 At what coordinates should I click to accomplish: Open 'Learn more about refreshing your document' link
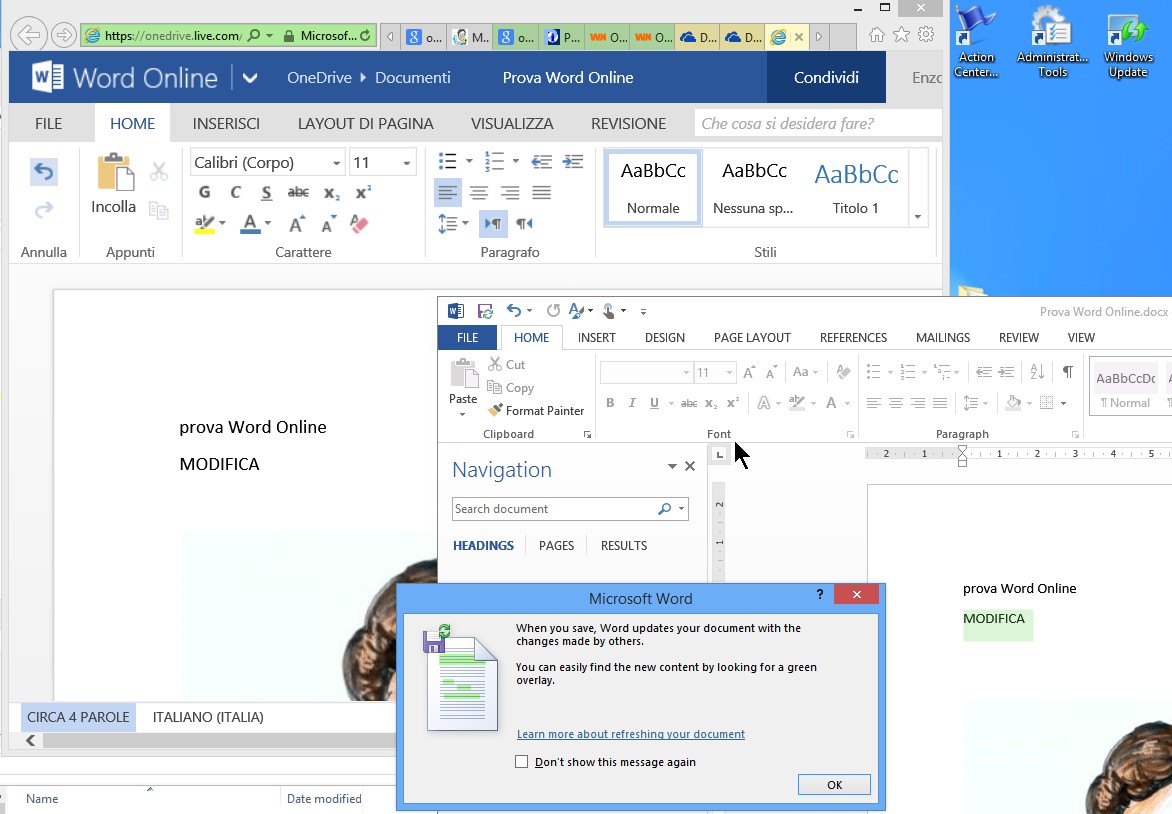coord(630,734)
